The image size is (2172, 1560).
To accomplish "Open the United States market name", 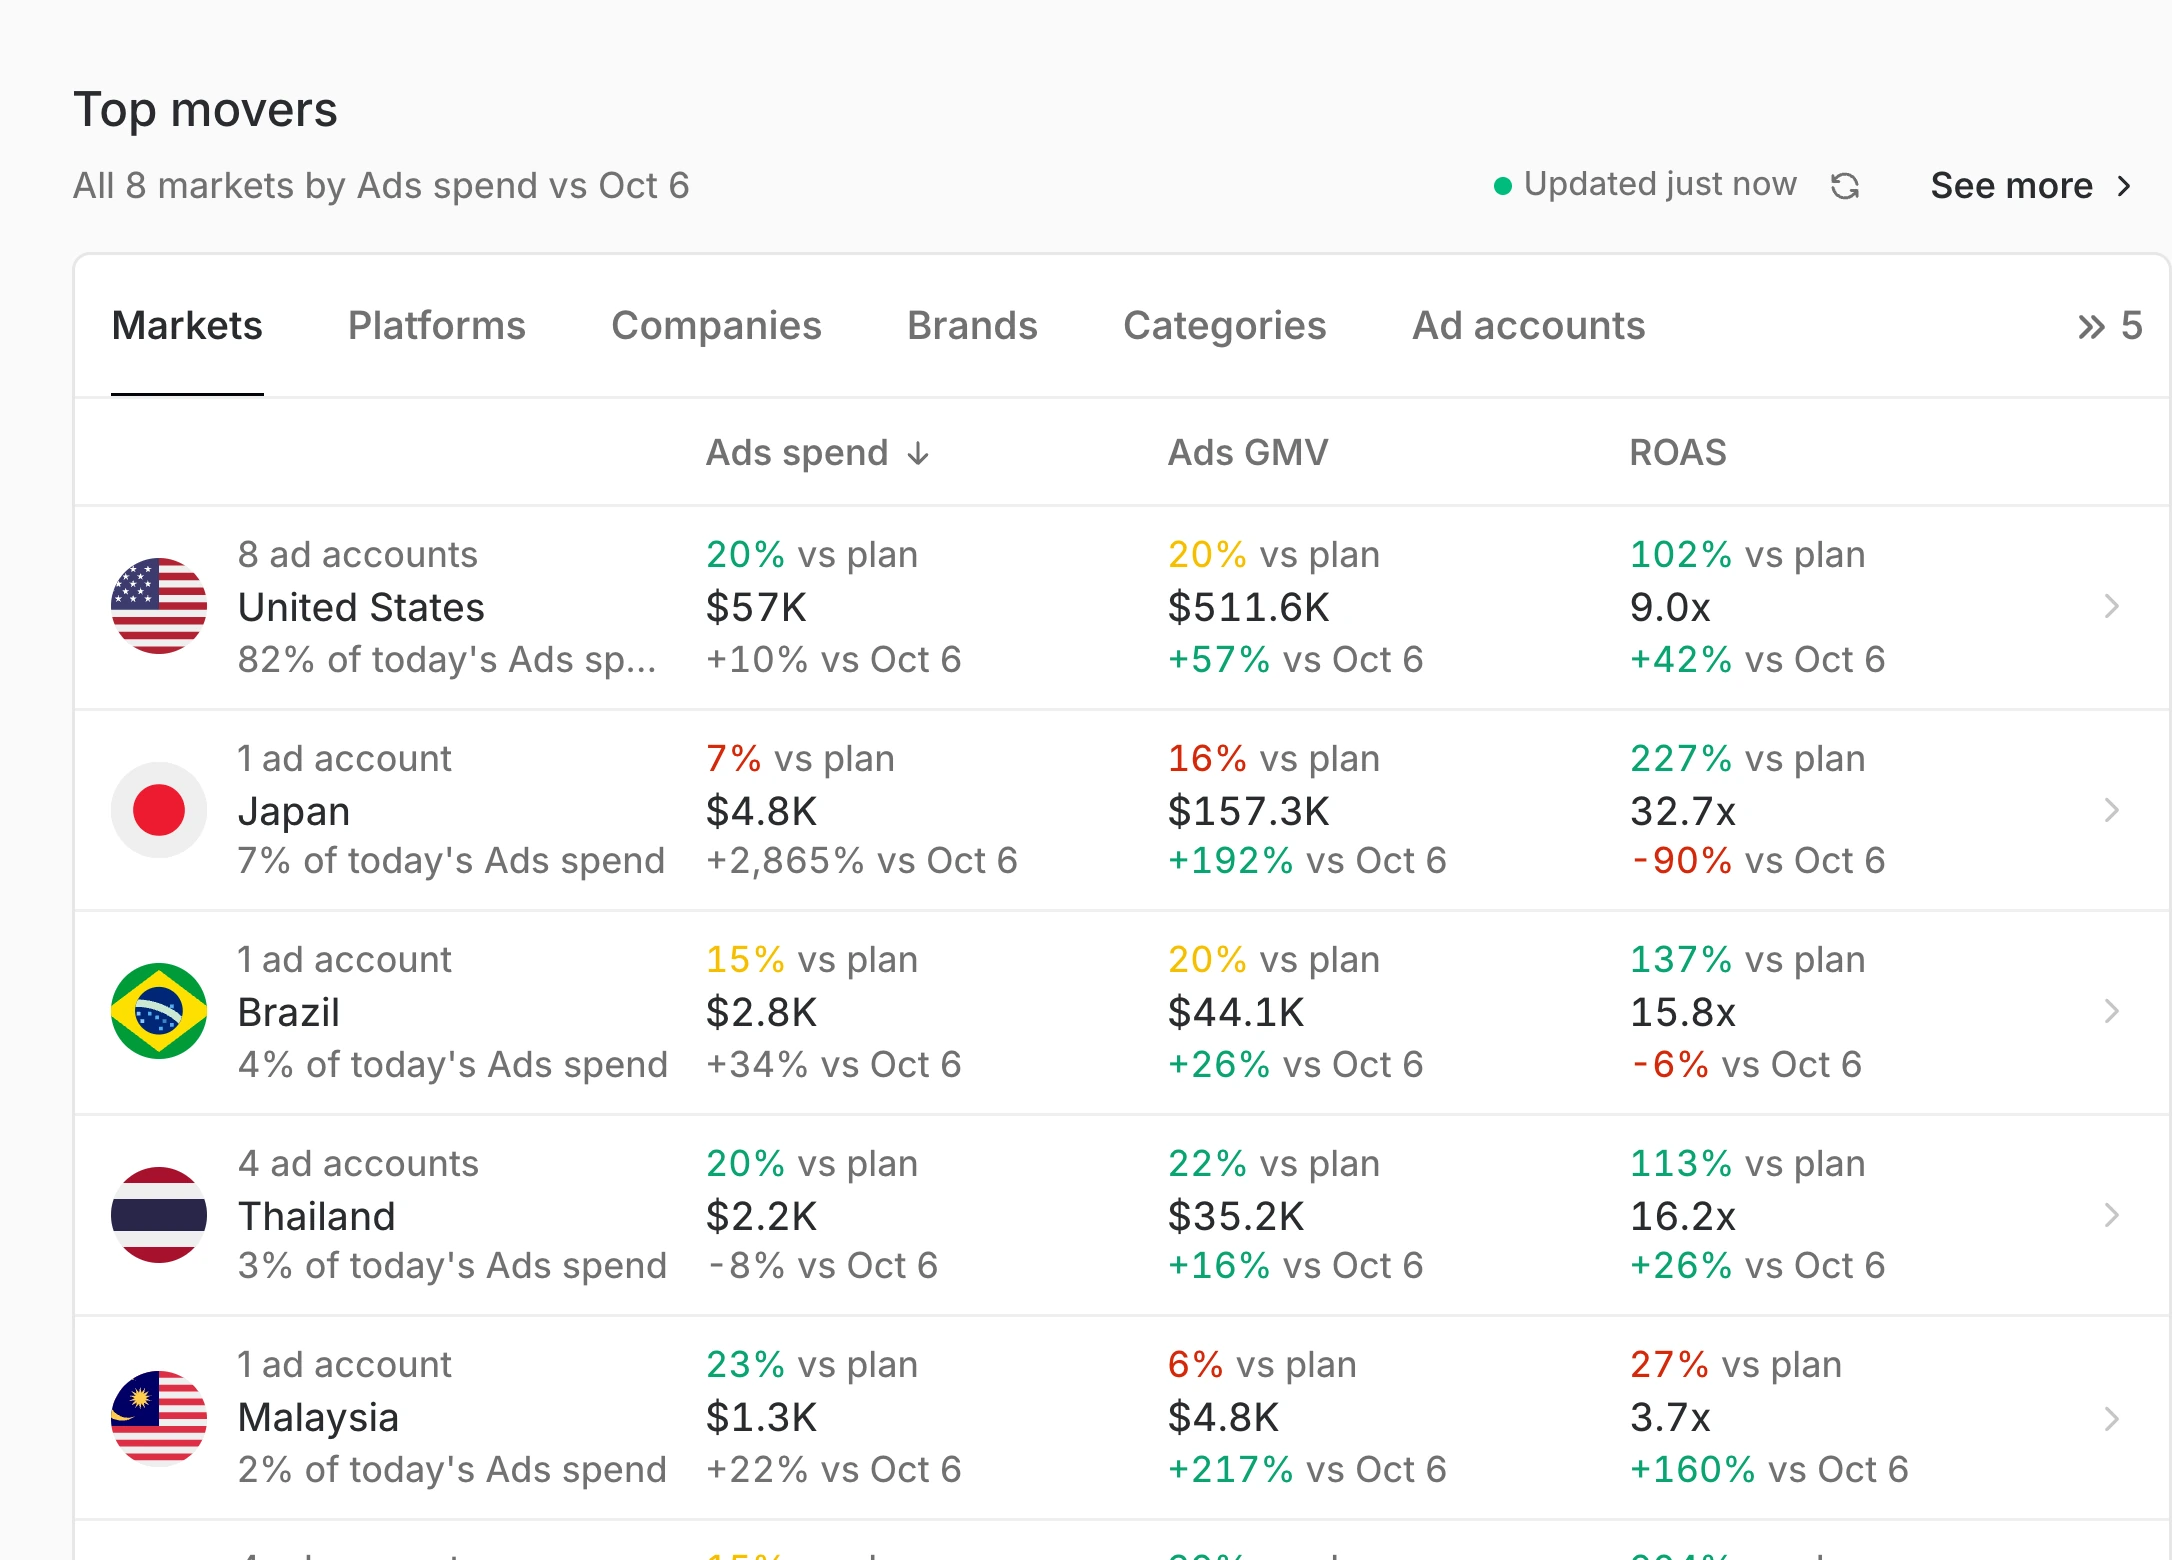I will tap(361, 607).
